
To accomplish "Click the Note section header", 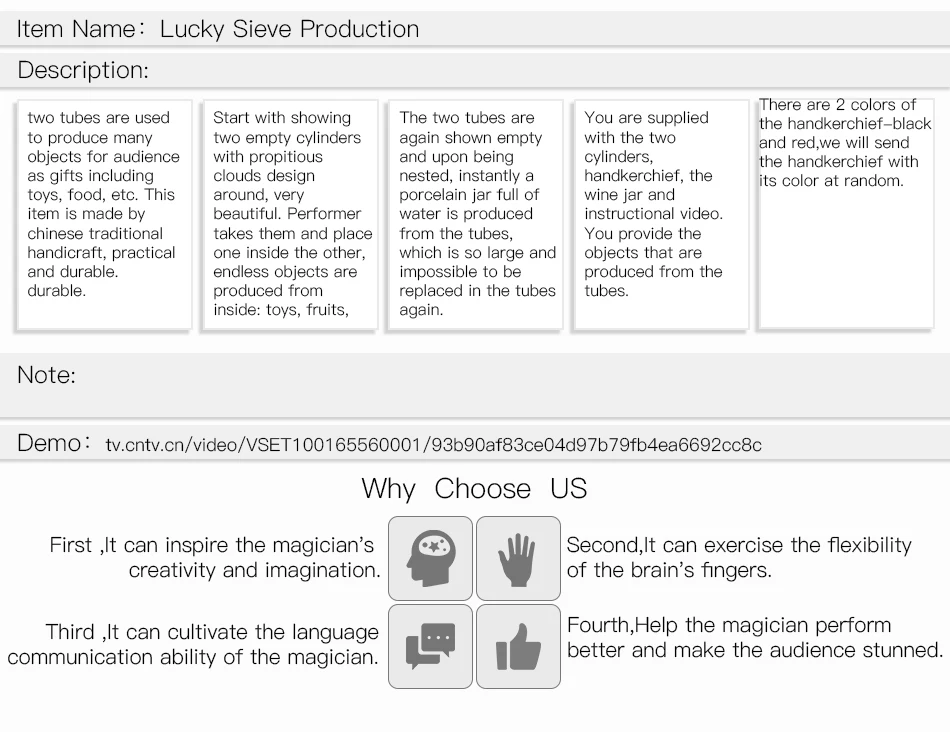I will point(475,385).
